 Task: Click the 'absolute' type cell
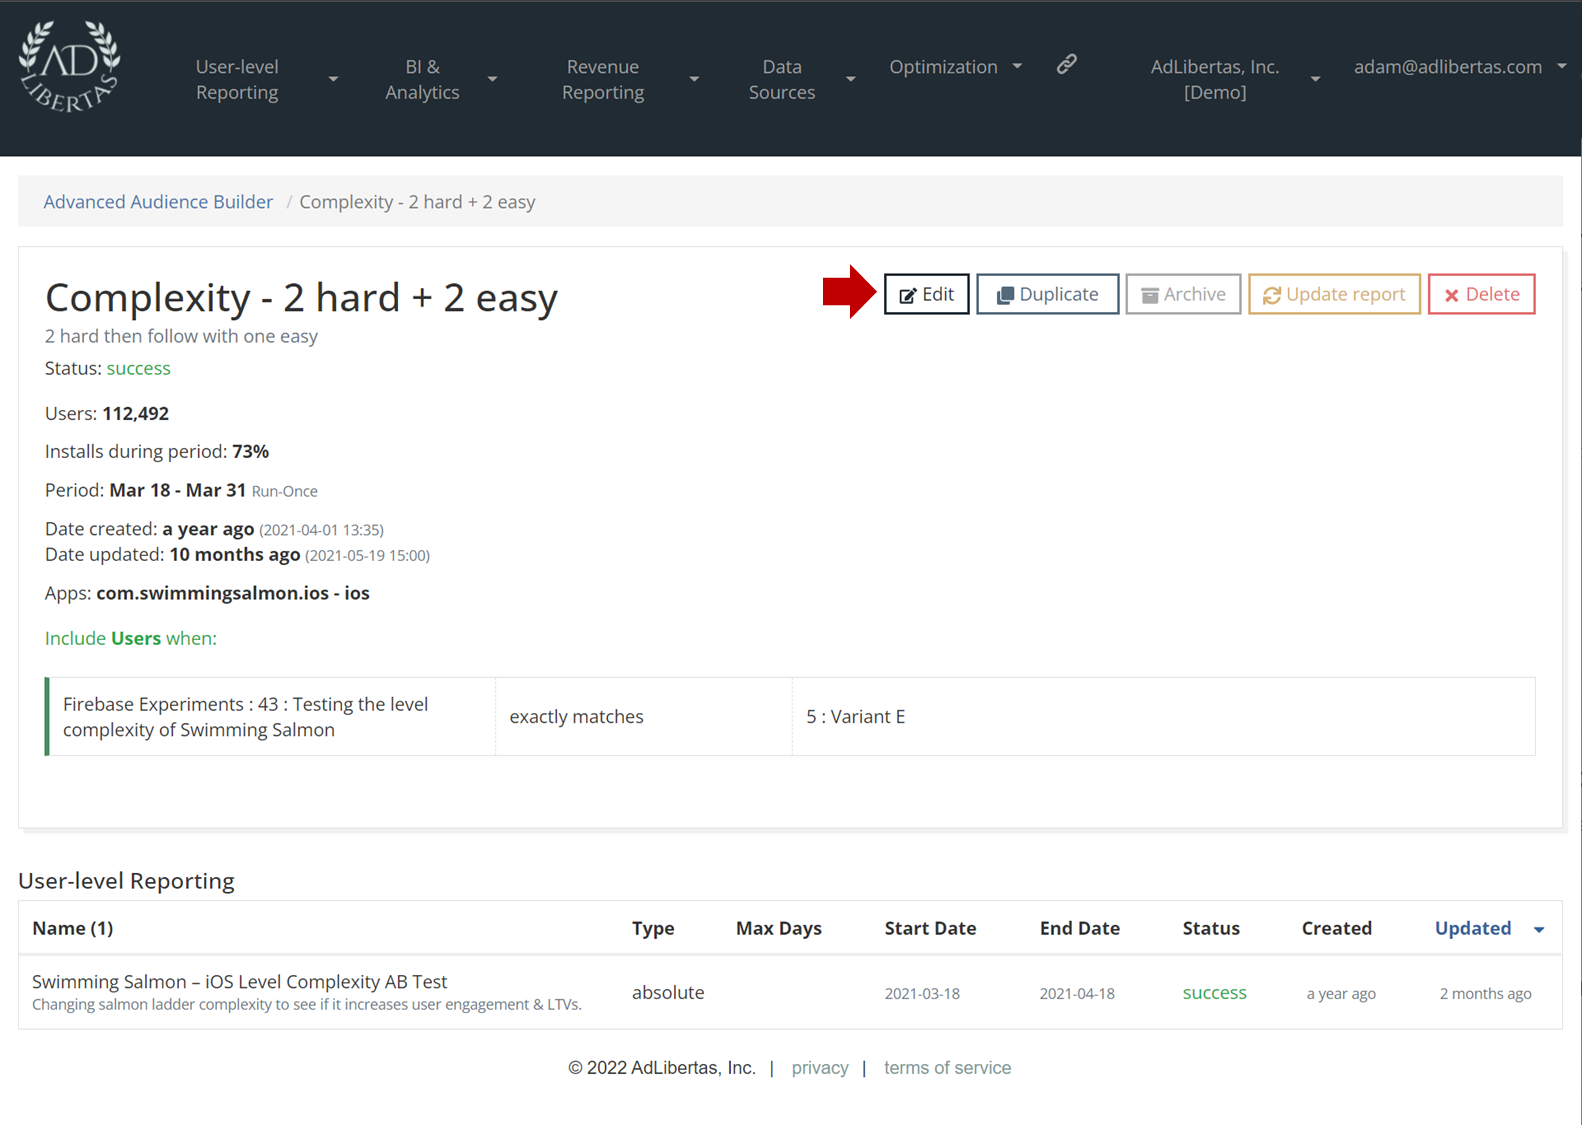668,992
